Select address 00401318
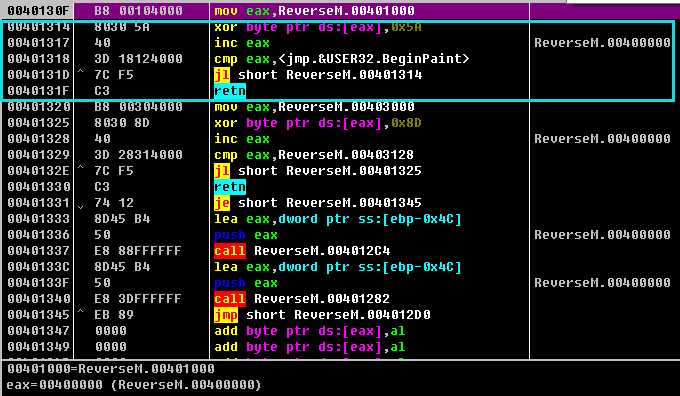Viewport: 680px width, 396px height. point(38,59)
